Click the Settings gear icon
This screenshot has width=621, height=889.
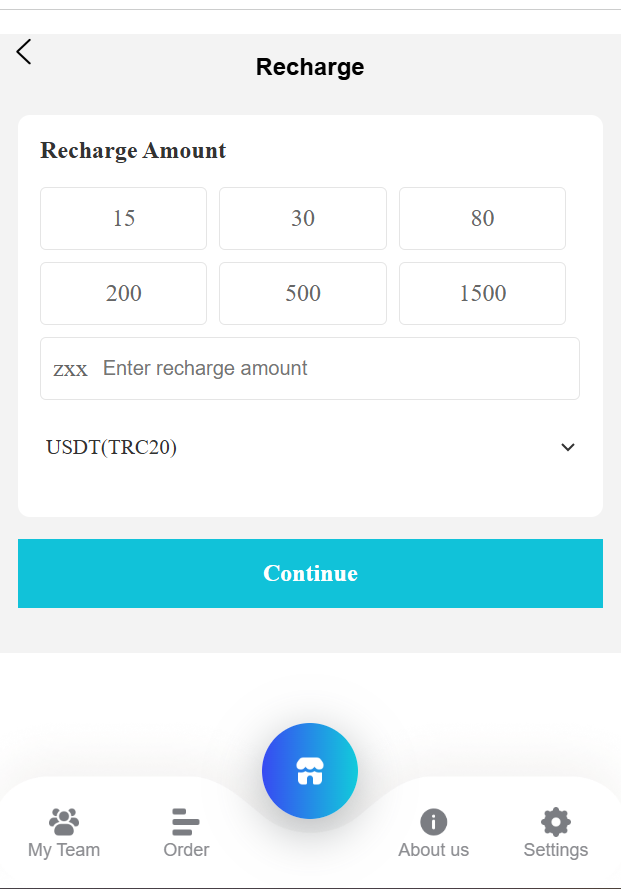555,822
